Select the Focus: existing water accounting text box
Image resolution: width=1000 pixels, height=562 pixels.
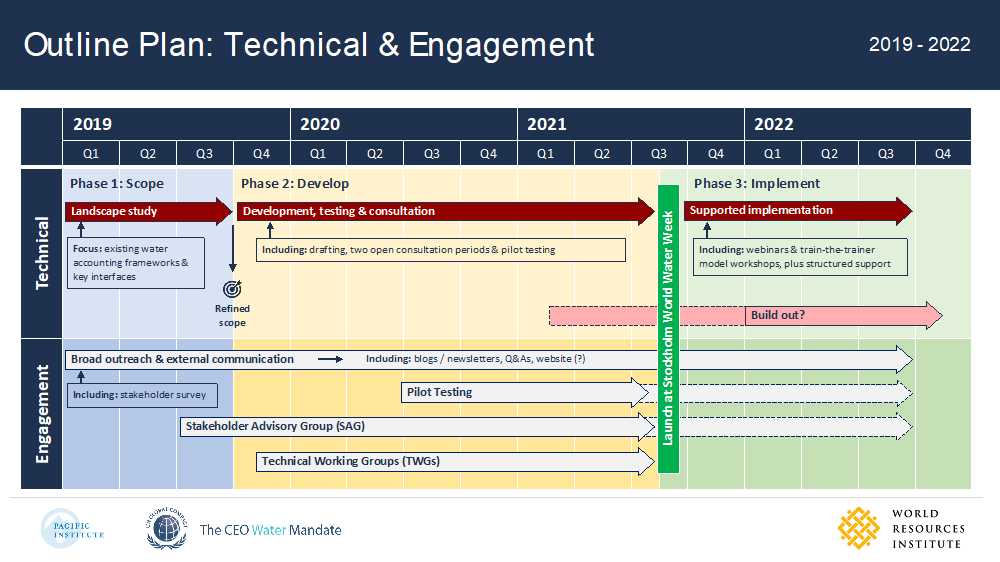(x=136, y=263)
